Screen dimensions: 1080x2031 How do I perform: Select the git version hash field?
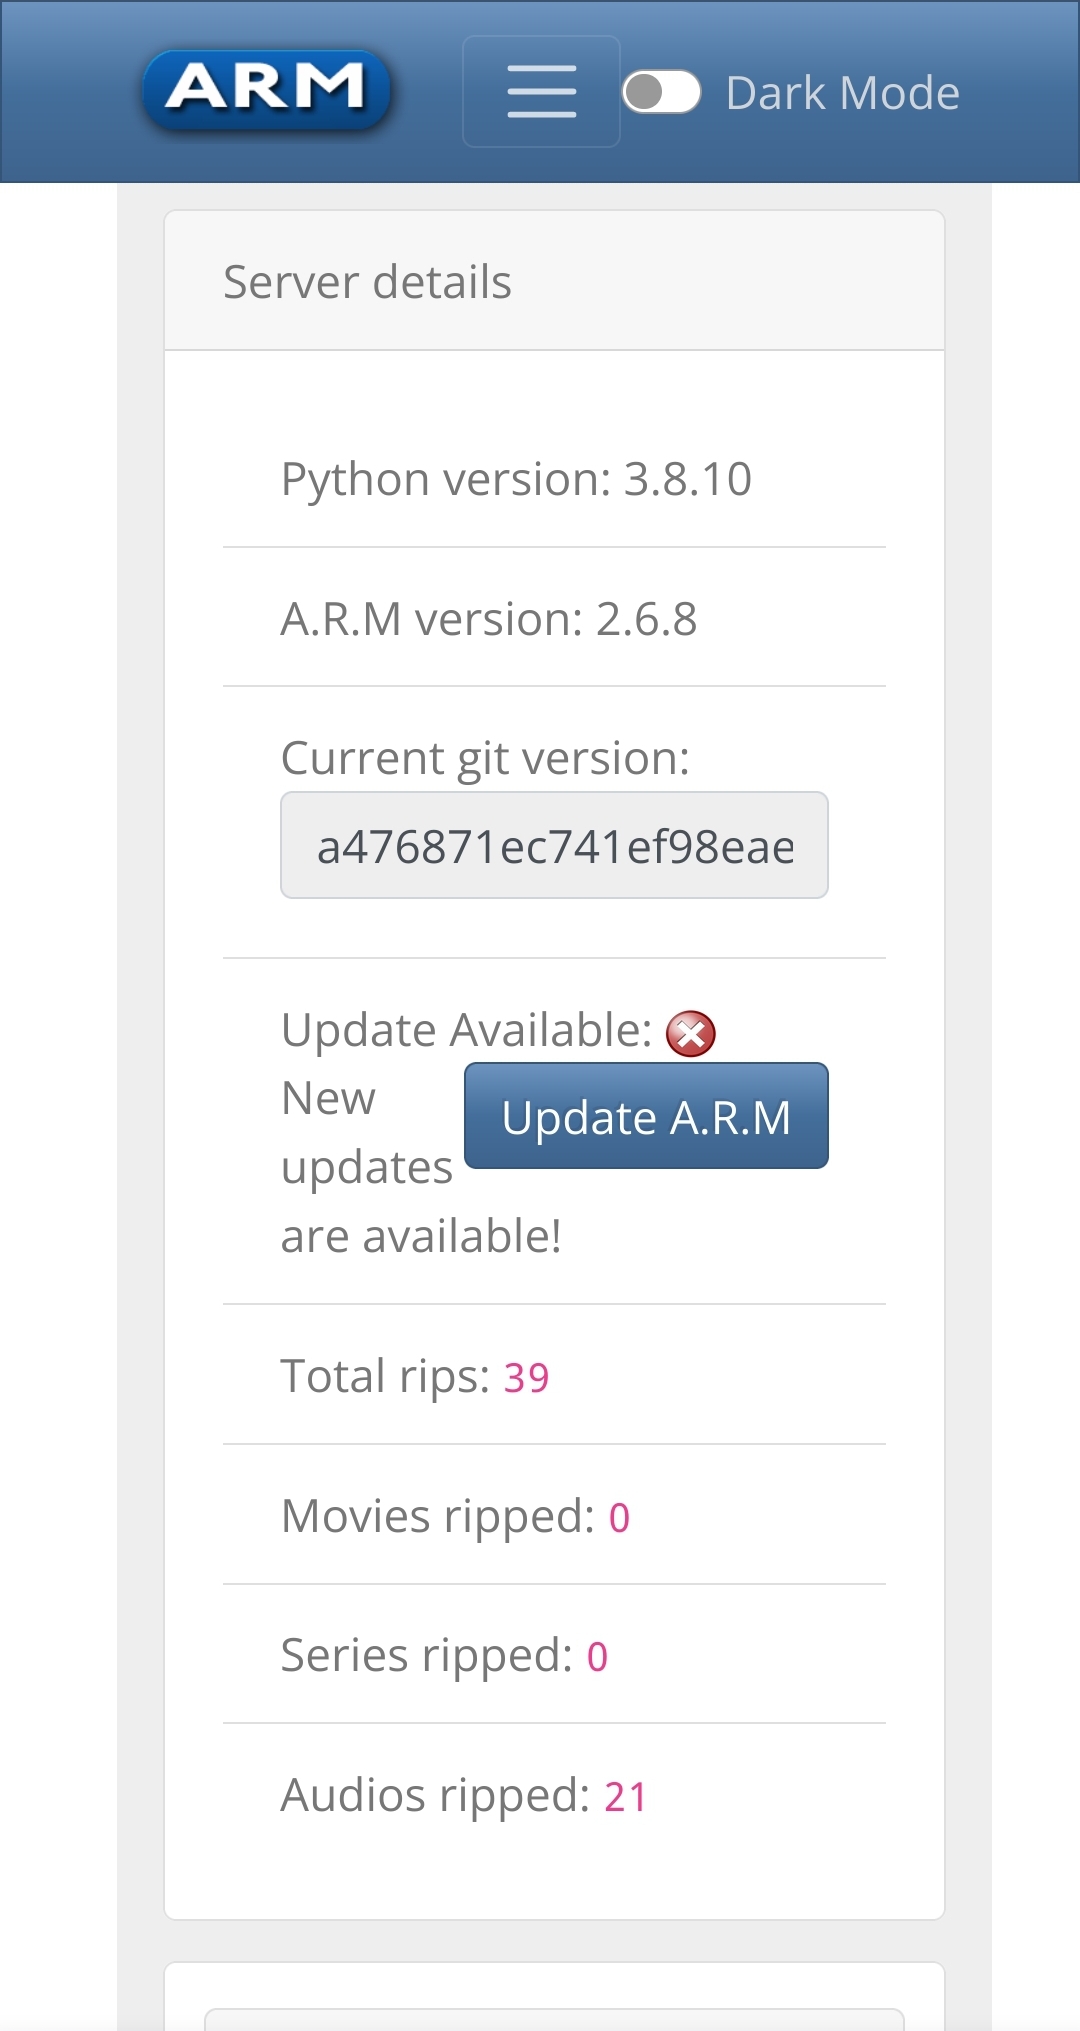(554, 845)
